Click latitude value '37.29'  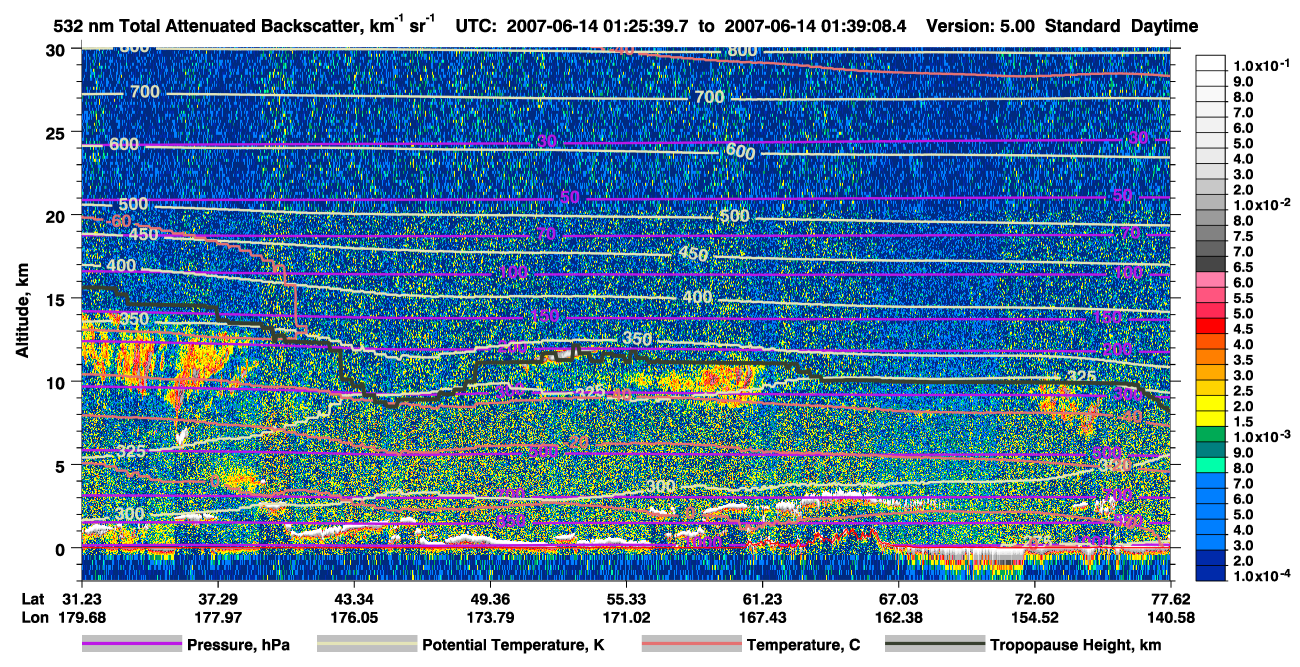217,597
